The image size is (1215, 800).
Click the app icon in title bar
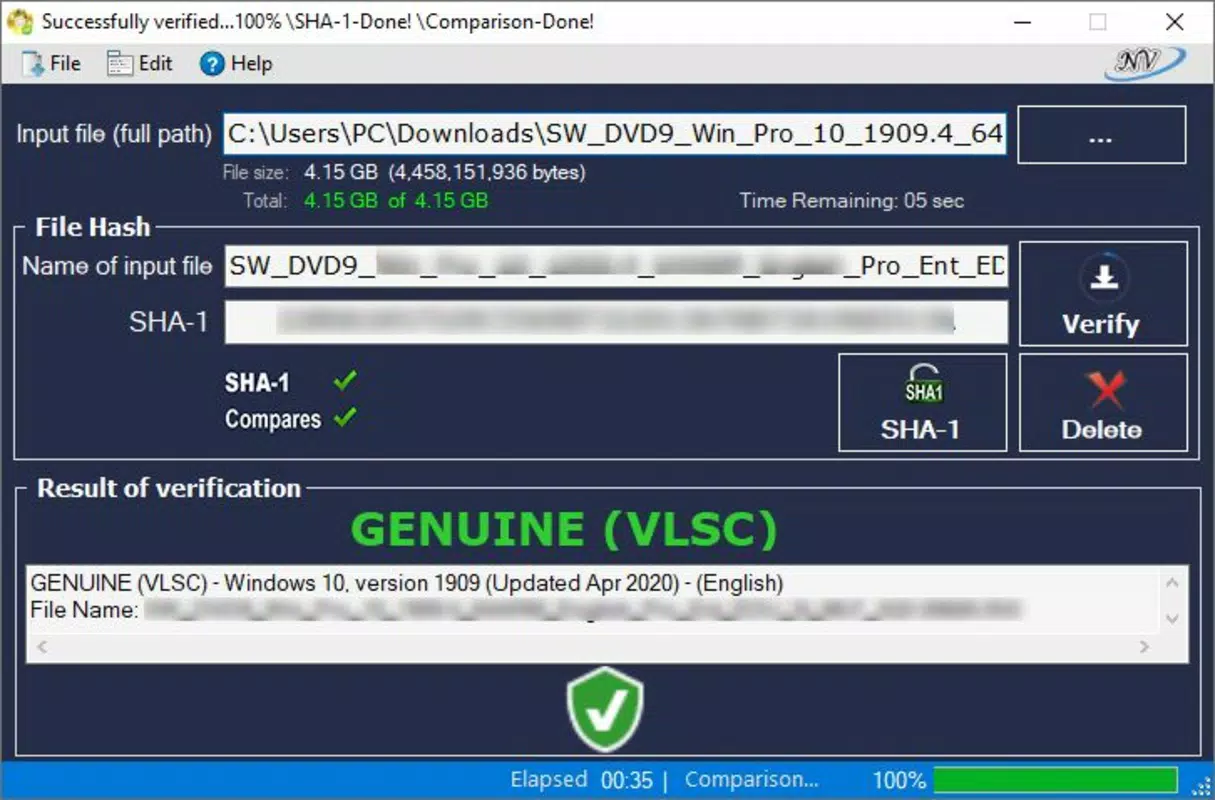pyautogui.click(x=20, y=21)
